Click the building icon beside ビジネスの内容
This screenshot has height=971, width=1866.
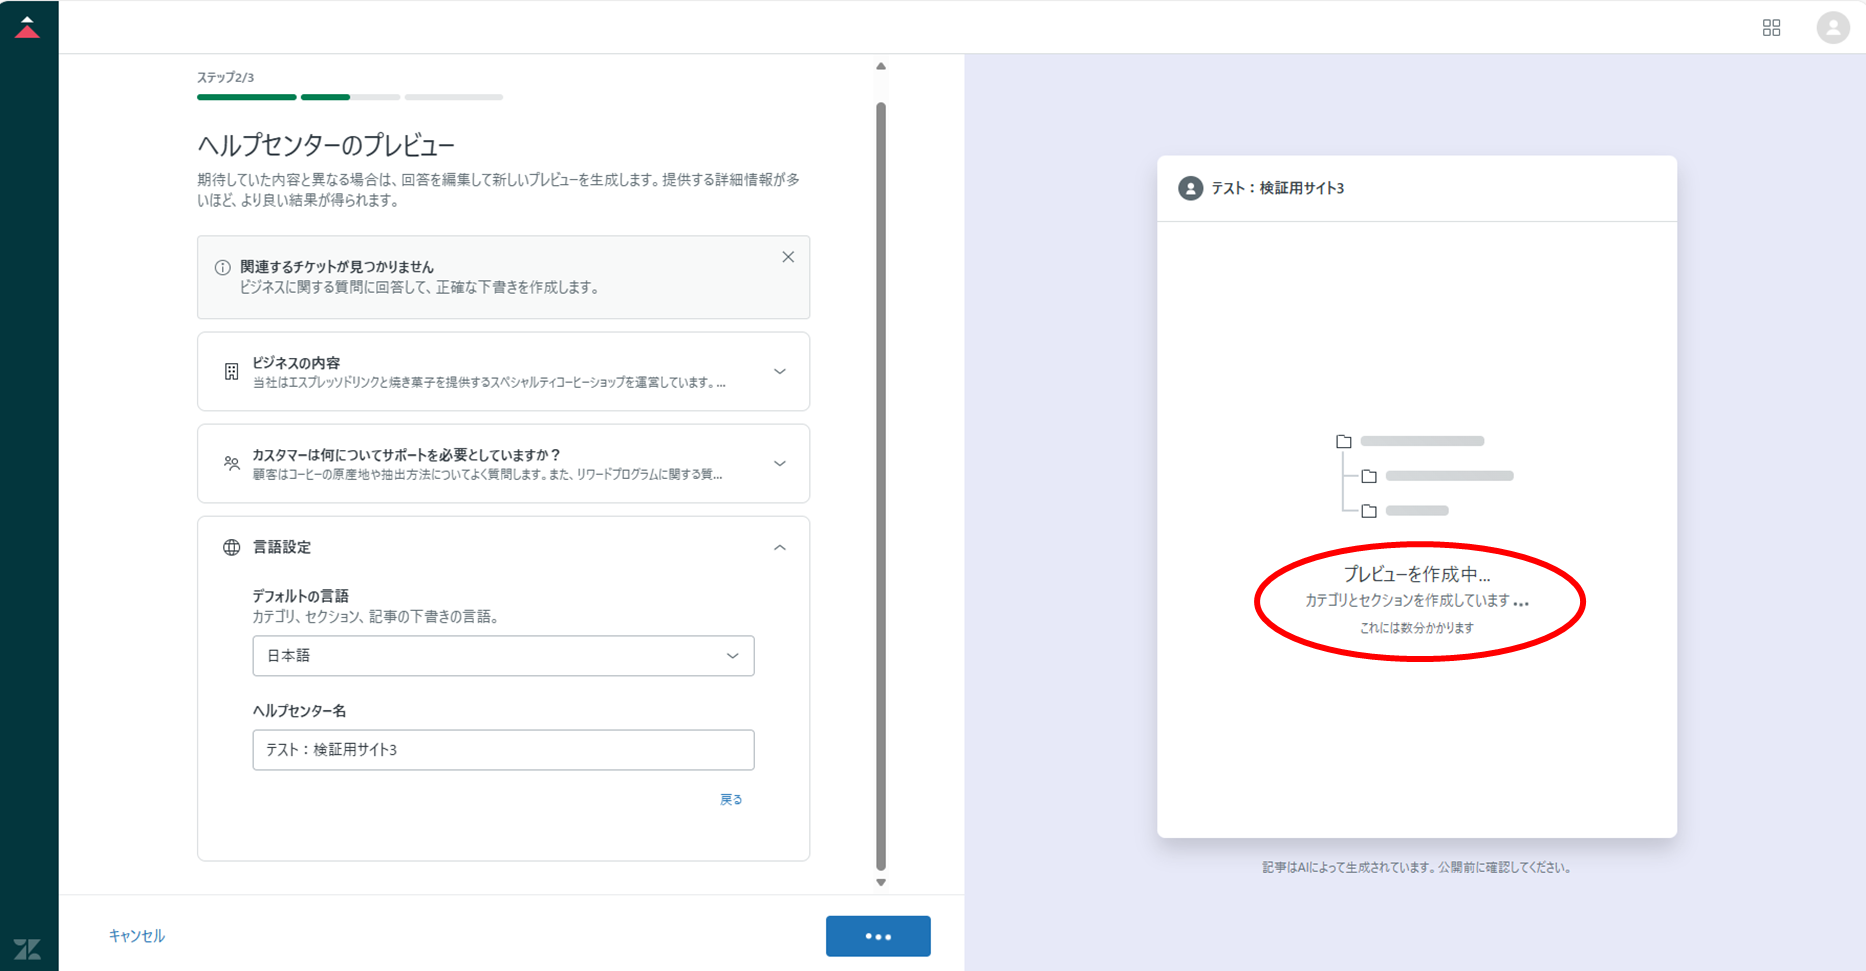click(x=231, y=372)
